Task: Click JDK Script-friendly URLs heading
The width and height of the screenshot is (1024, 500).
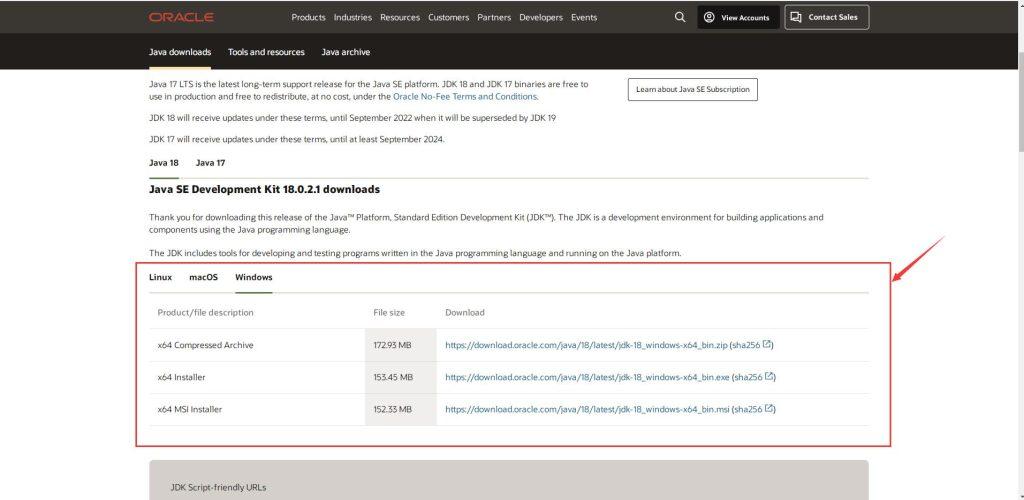Action: [218, 488]
